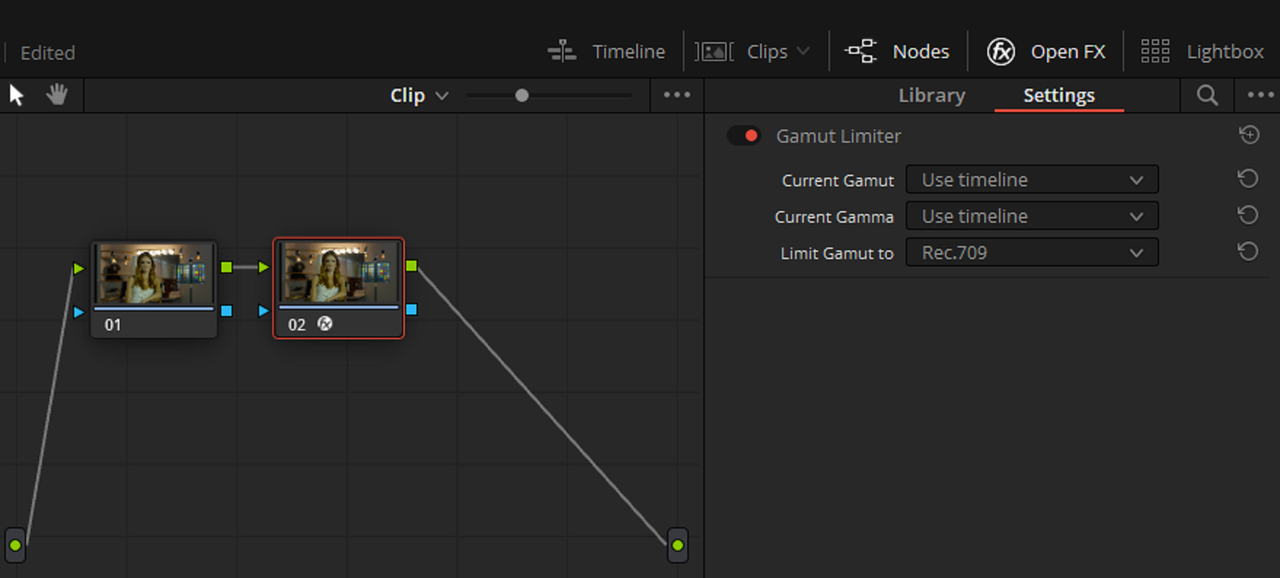The width and height of the screenshot is (1280, 578).
Task: Switch to the Library tab
Action: click(x=931, y=95)
